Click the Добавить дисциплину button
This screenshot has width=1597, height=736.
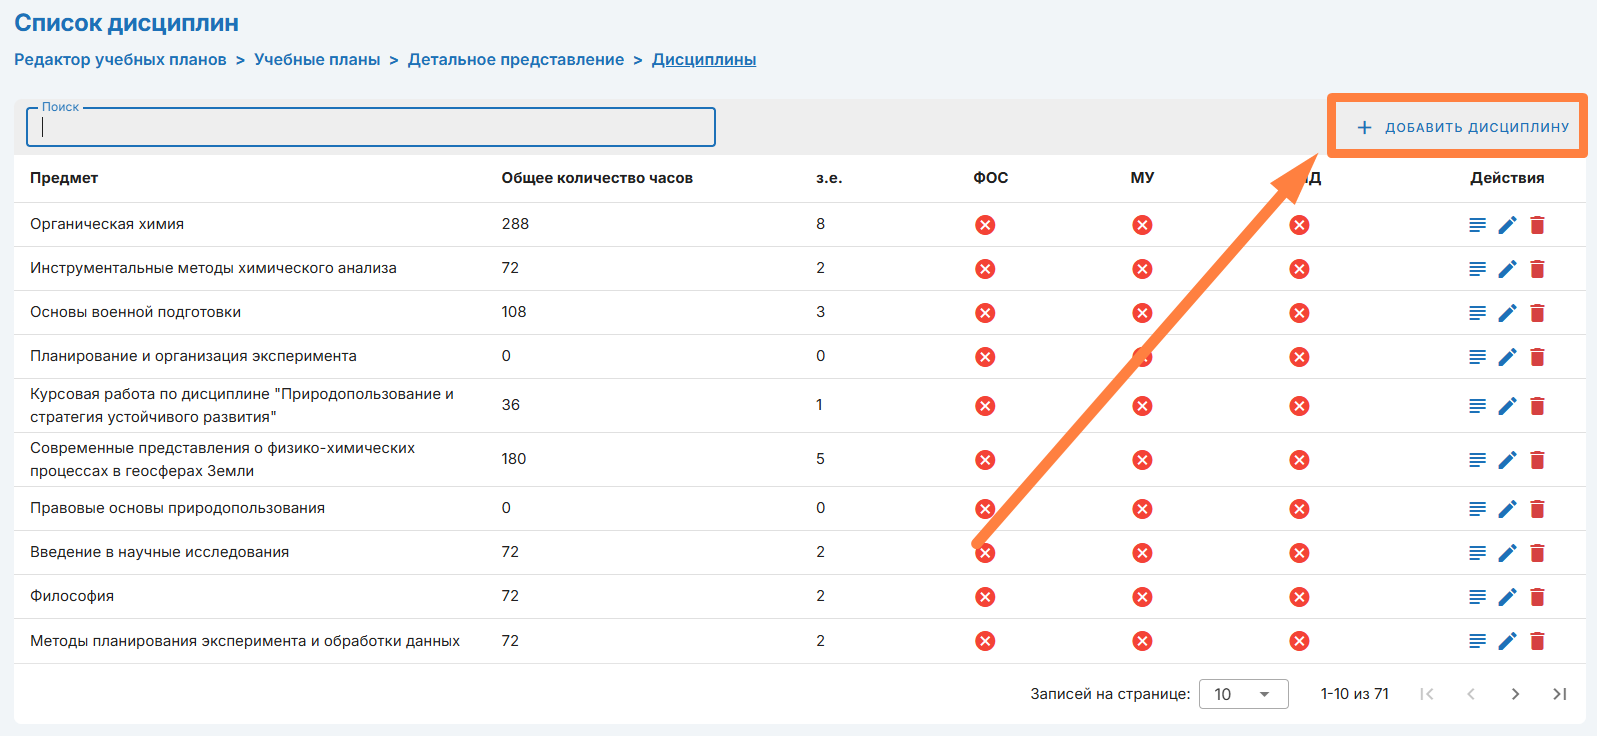(1462, 127)
